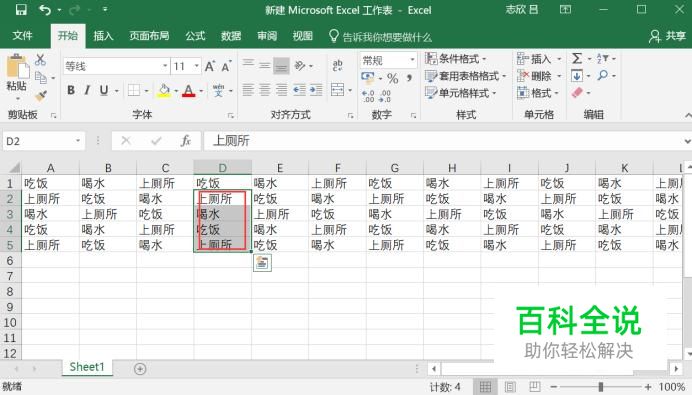
Task: Toggle bold formatting
Action: coord(71,90)
